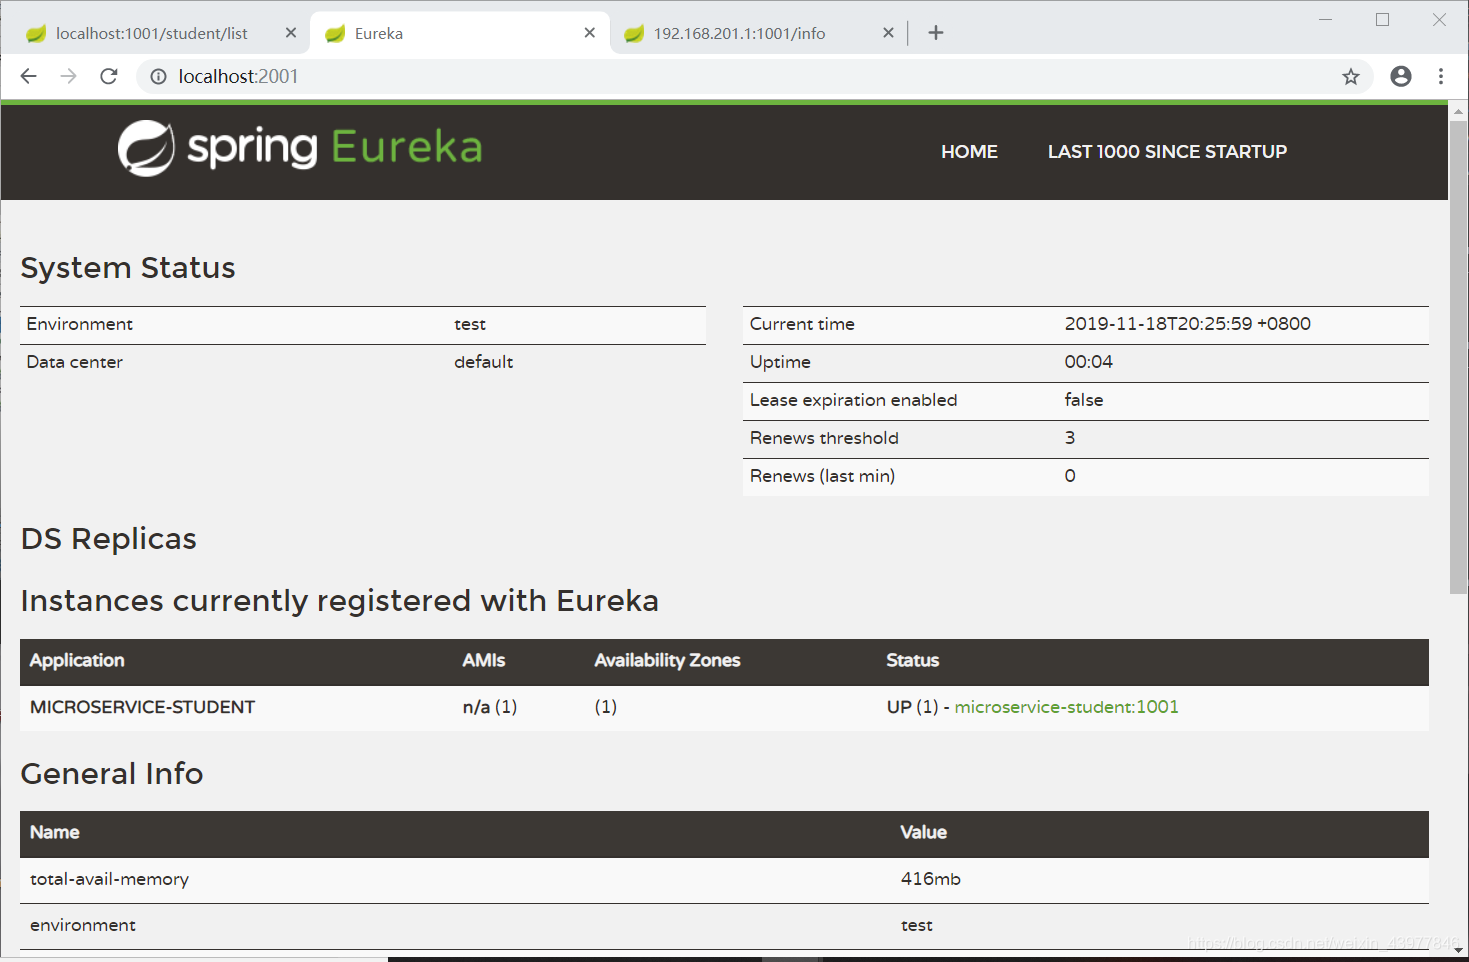Maximize the browser window
Image resolution: width=1469 pixels, height=962 pixels.
(x=1383, y=20)
